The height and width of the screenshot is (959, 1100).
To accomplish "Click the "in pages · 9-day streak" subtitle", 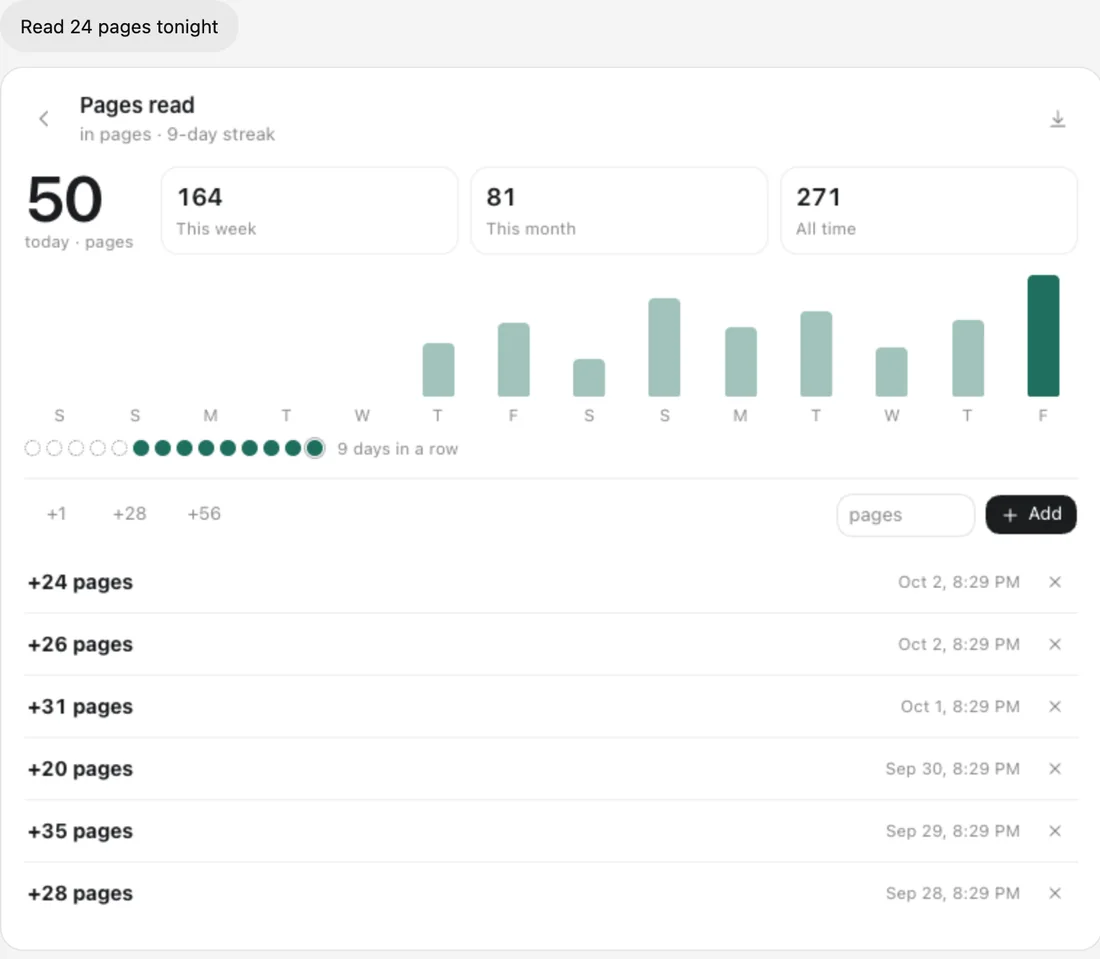I will tap(177, 134).
